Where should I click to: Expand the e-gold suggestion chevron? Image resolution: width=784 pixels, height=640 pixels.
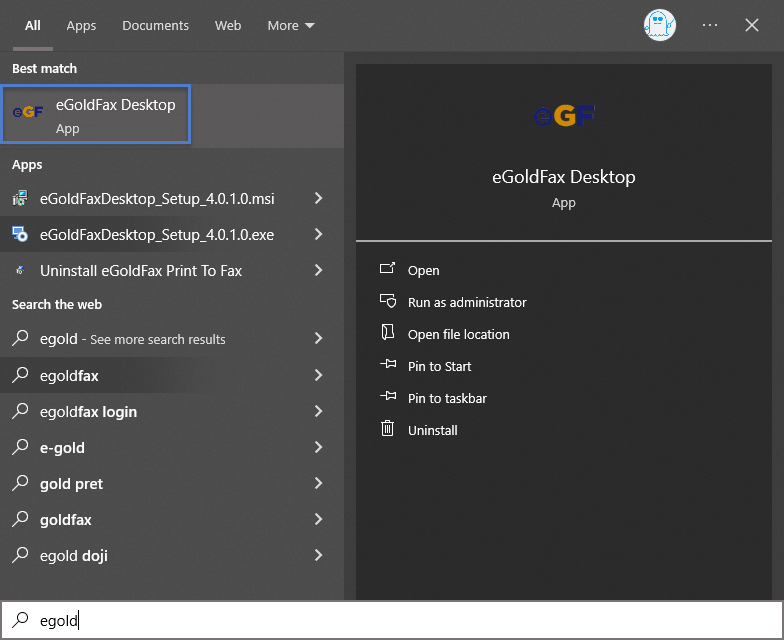click(x=318, y=447)
